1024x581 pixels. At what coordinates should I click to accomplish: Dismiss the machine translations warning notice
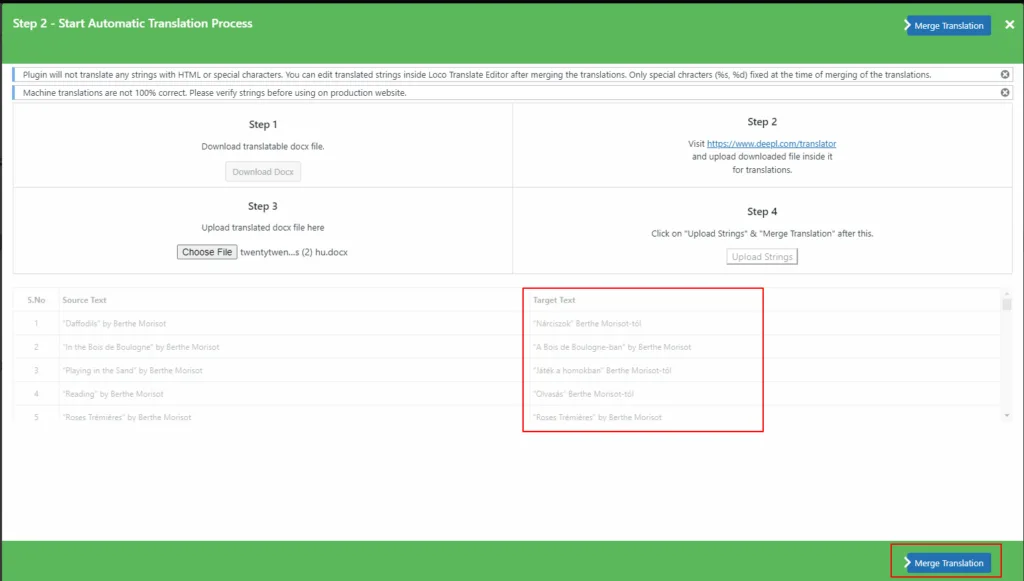1005,93
